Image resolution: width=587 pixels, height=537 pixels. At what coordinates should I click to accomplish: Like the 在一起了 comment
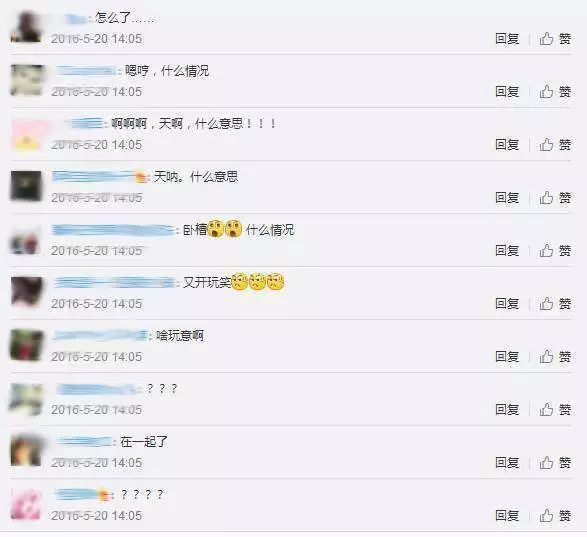(555, 463)
